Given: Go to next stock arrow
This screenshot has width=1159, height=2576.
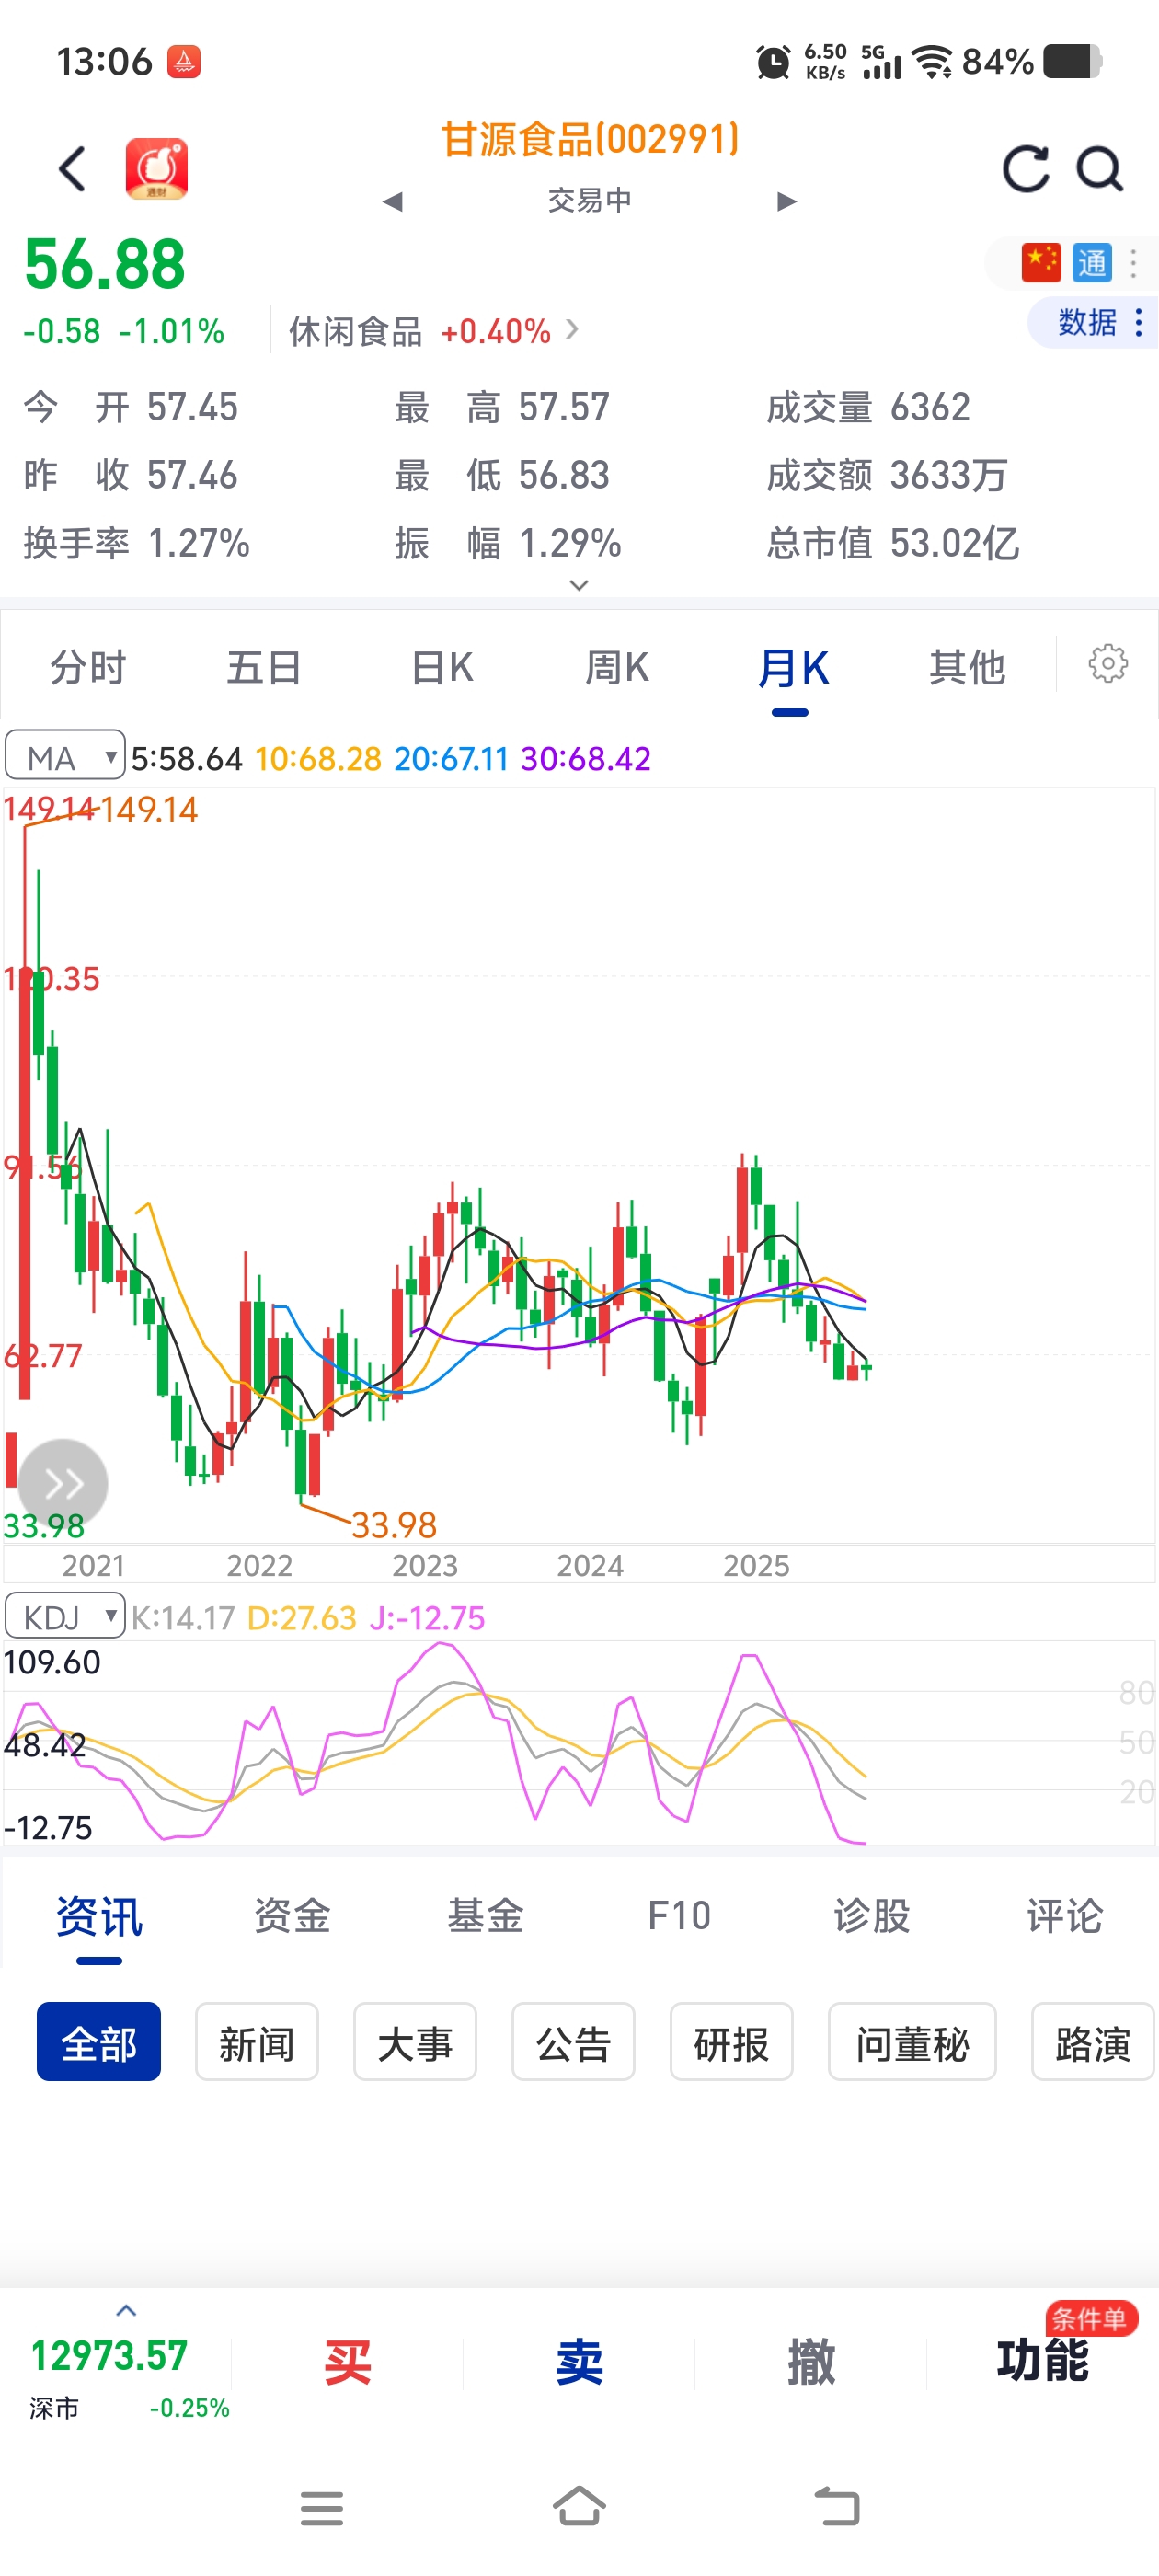Looking at the screenshot, I should [787, 201].
